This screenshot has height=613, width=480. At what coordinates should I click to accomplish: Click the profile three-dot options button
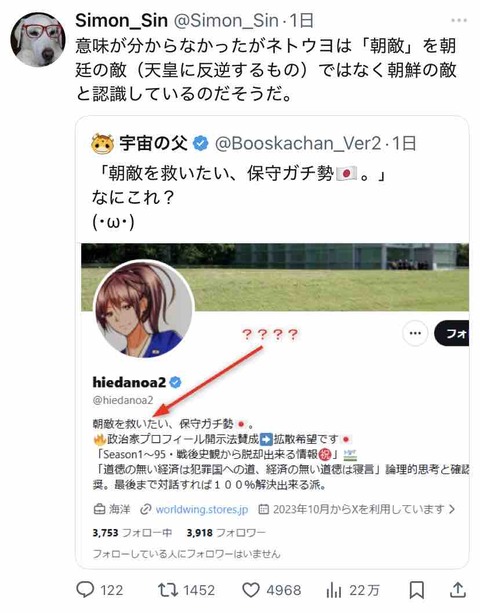coord(415,333)
